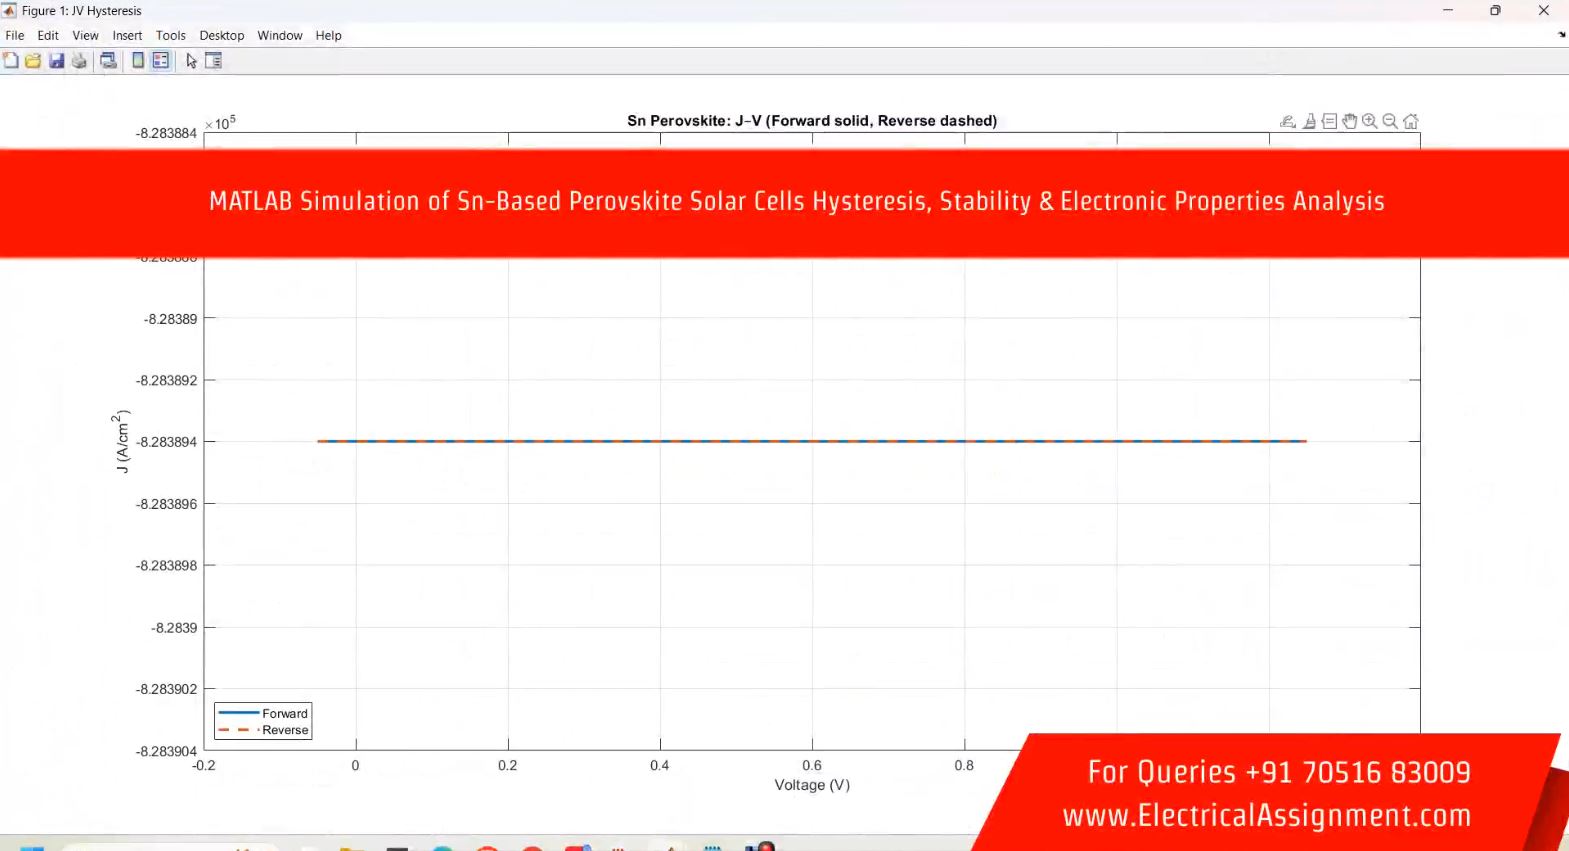
Task: Select the Pan hand tool above the axes
Action: (1349, 121)
